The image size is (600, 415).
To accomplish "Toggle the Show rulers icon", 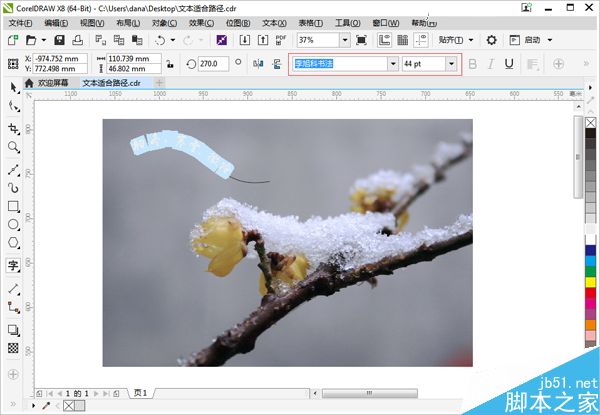I will pyautogui.click(x=384, y=40).
